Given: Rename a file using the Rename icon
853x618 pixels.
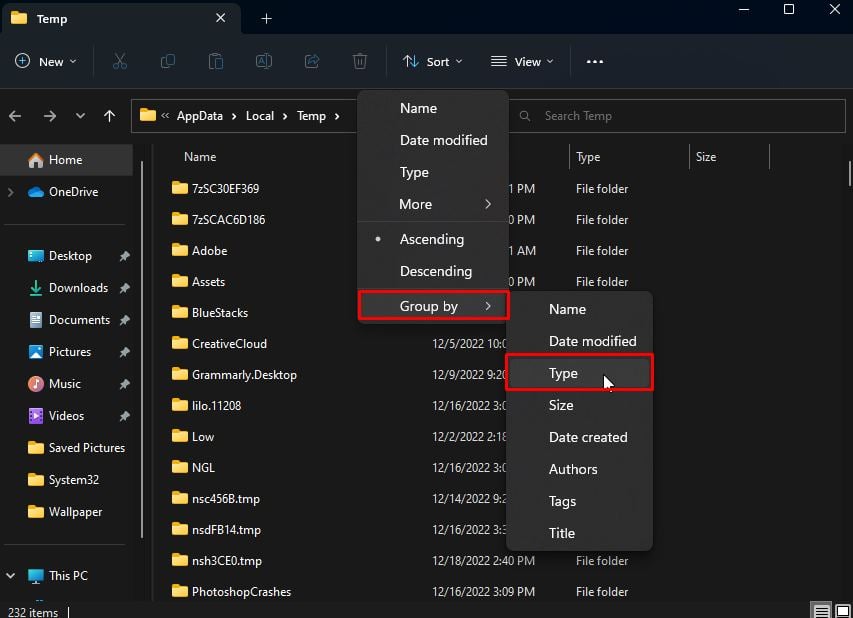Looking at the screenshot, I should coord(263,61).
